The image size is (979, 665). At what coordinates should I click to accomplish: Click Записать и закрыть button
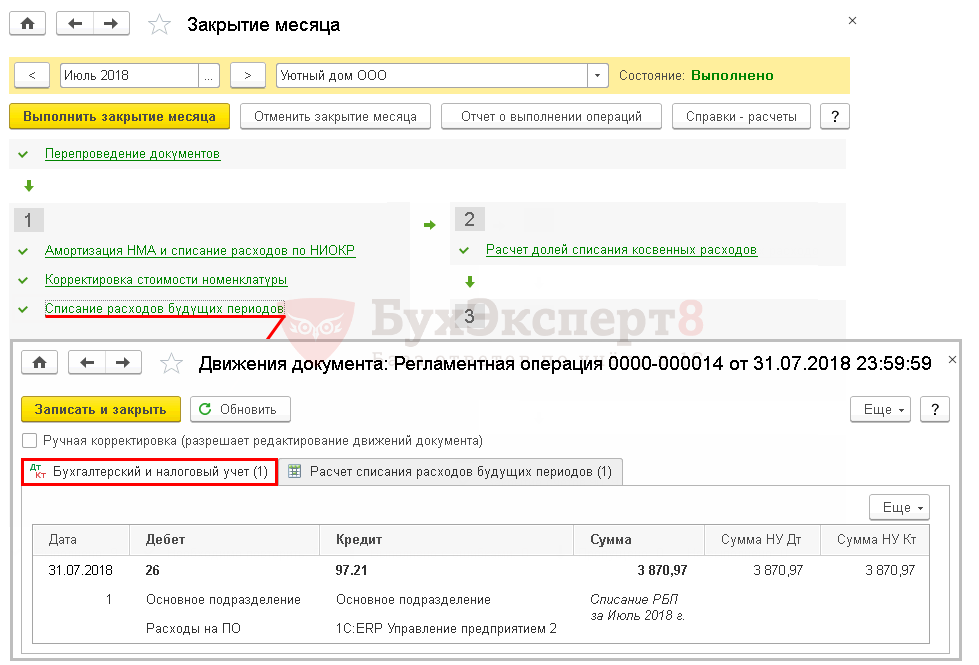click(101, 410)
